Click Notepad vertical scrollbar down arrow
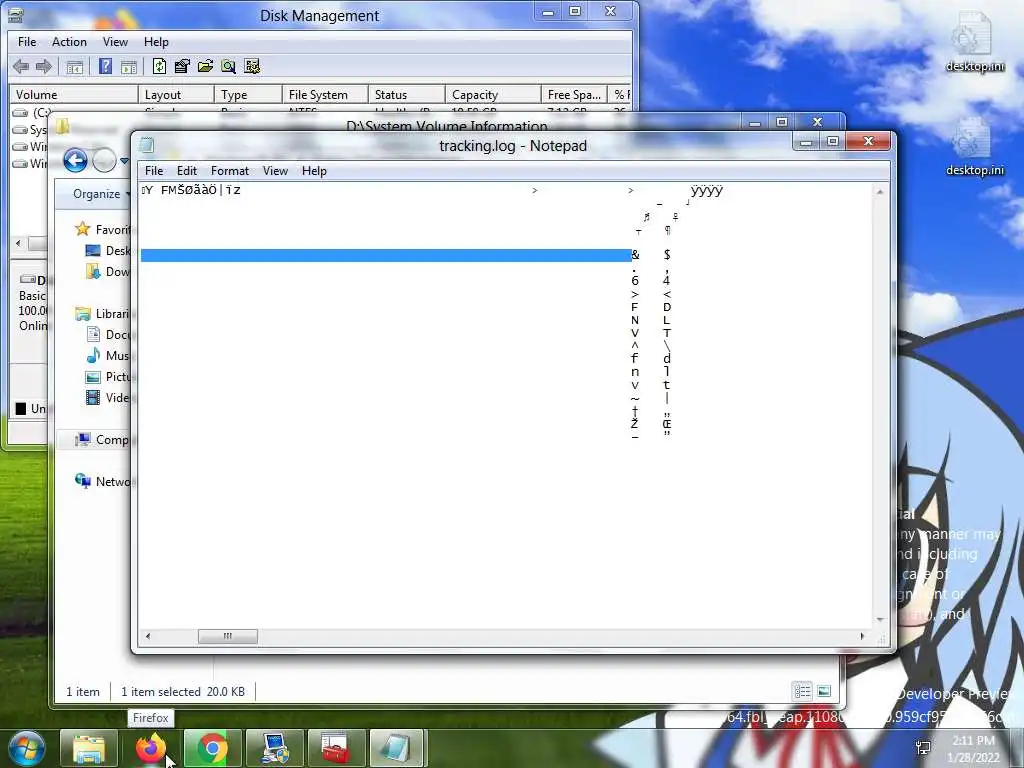Screen dimensions: 1024x768 click(x=880, y=619)
